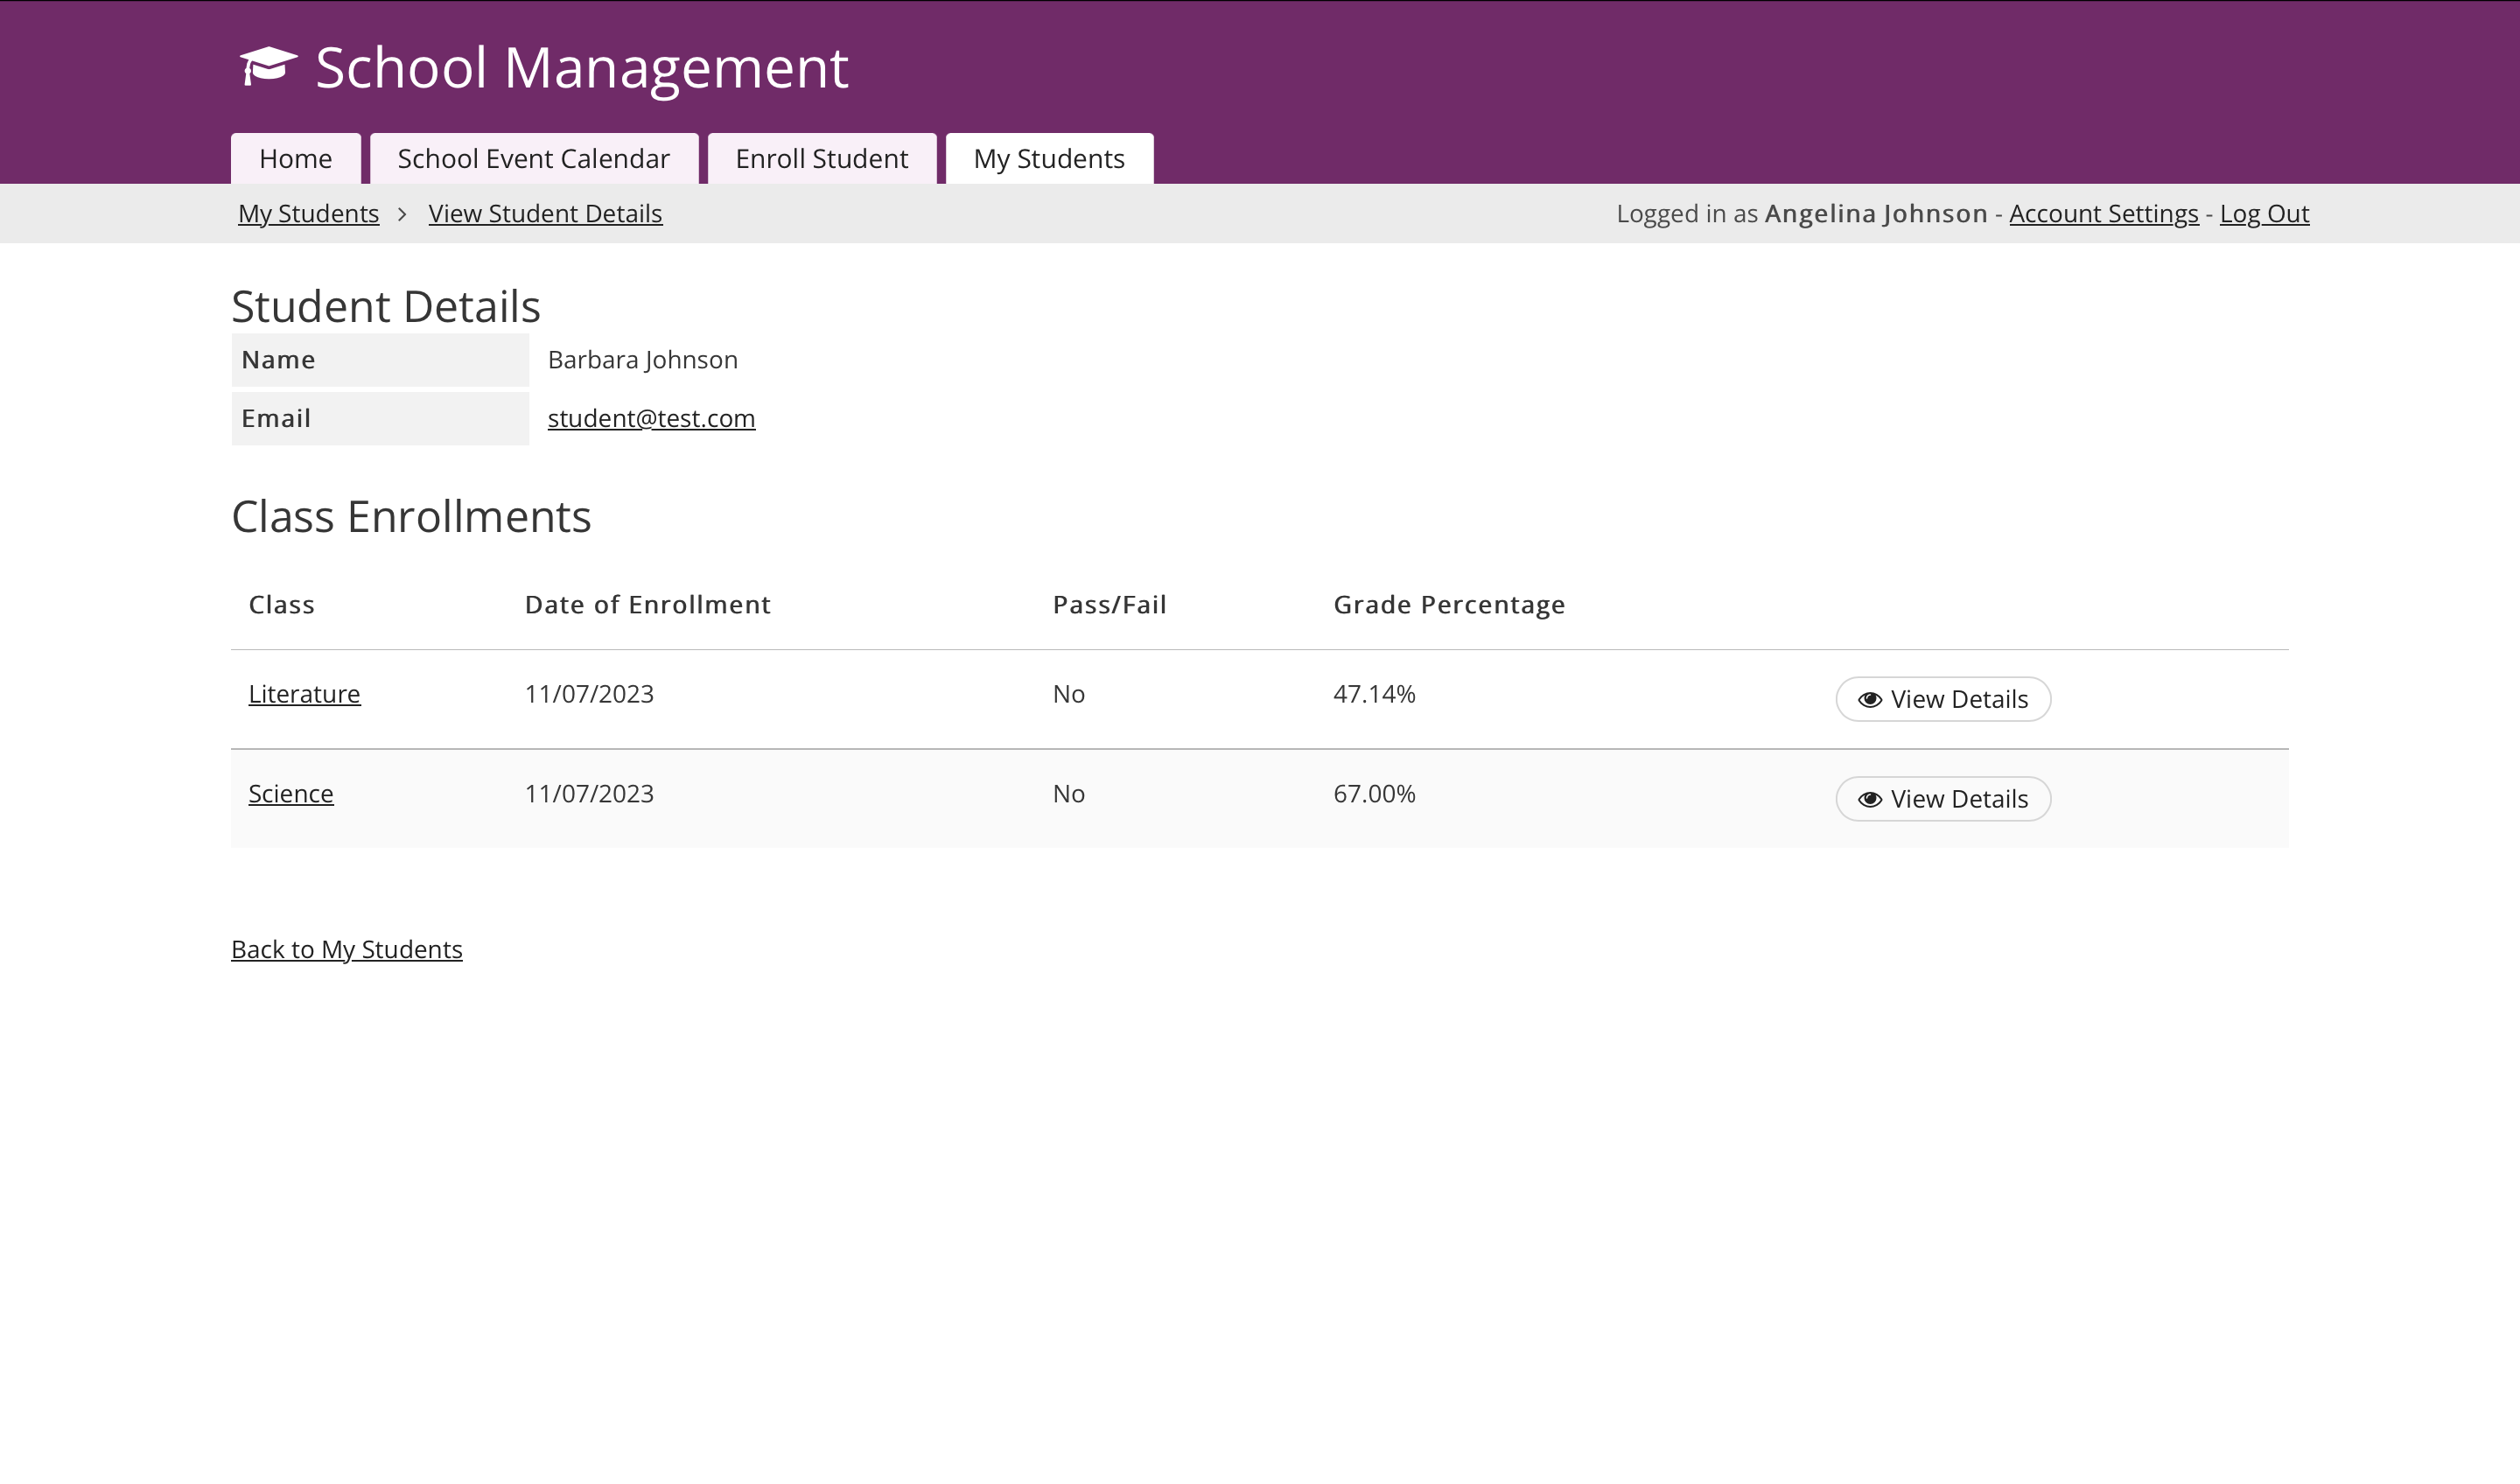Email the student via student@test.com link
2520x1484 pixels.
coord(651,418)
